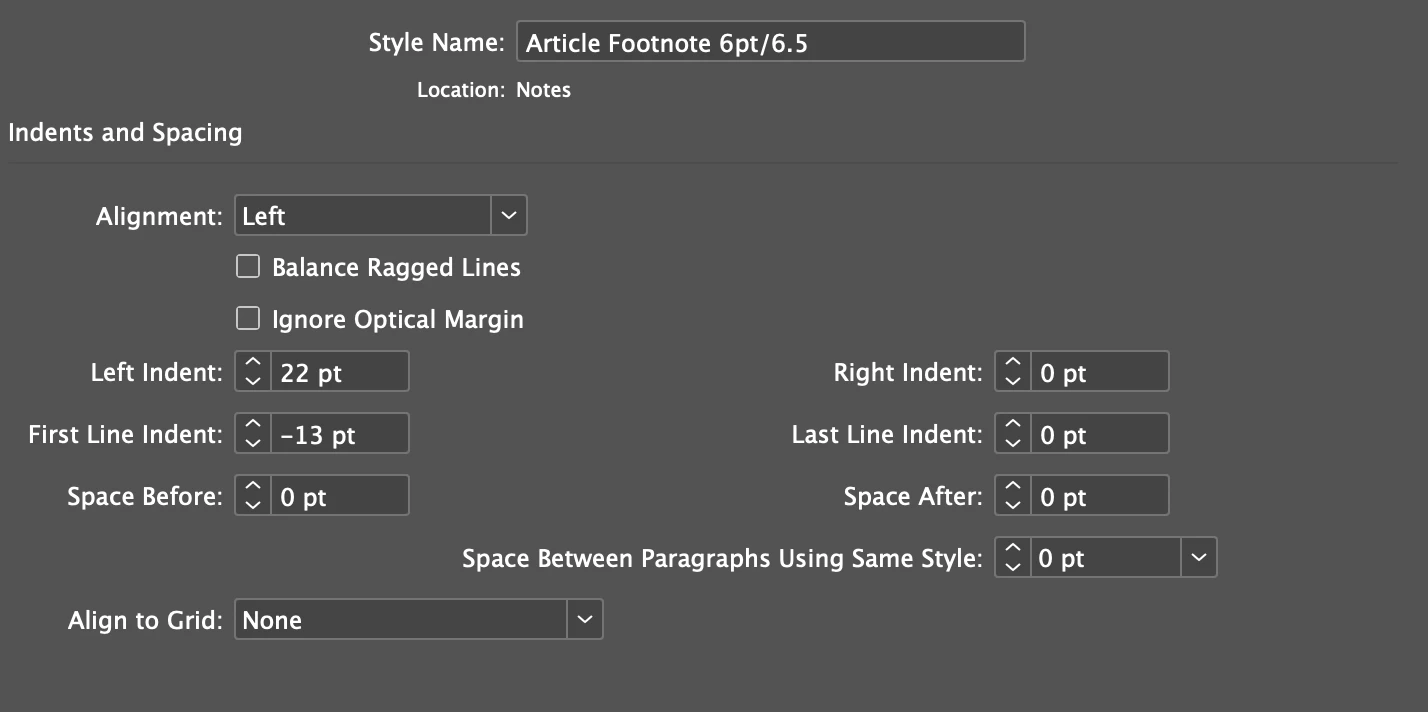The image size is (1428, 712).
Task: Click the Style Name text field
Action: click(x=770, y=43)
